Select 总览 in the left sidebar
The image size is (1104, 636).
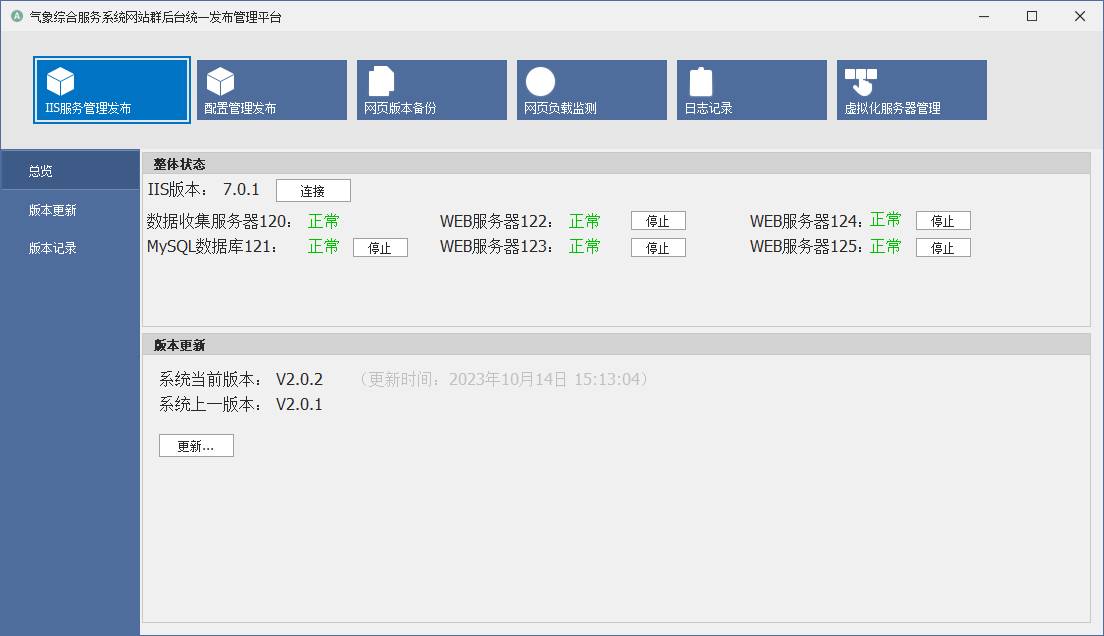[70, 170]
